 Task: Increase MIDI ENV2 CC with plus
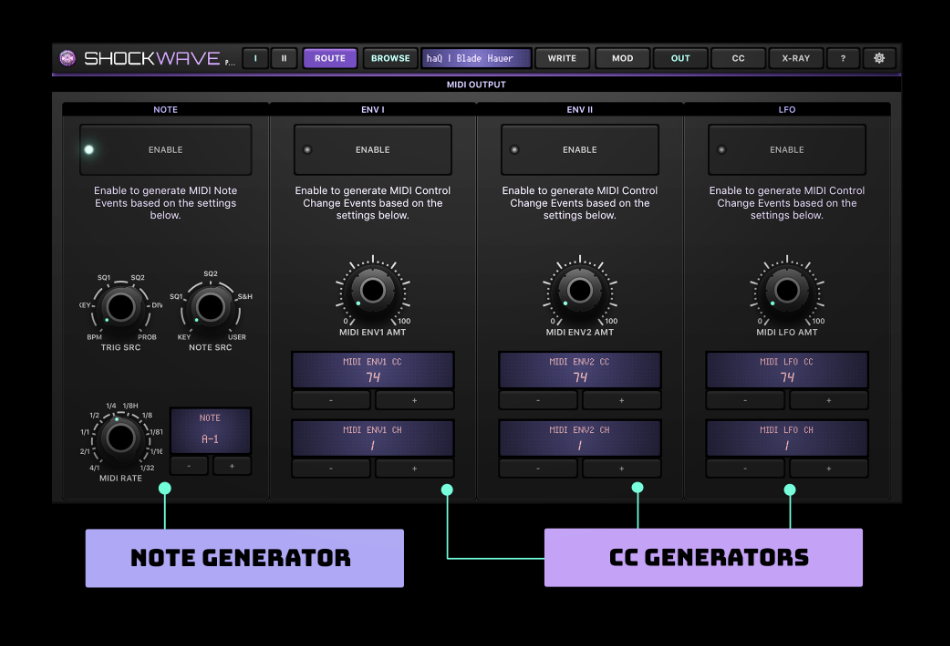pos(622,400)
